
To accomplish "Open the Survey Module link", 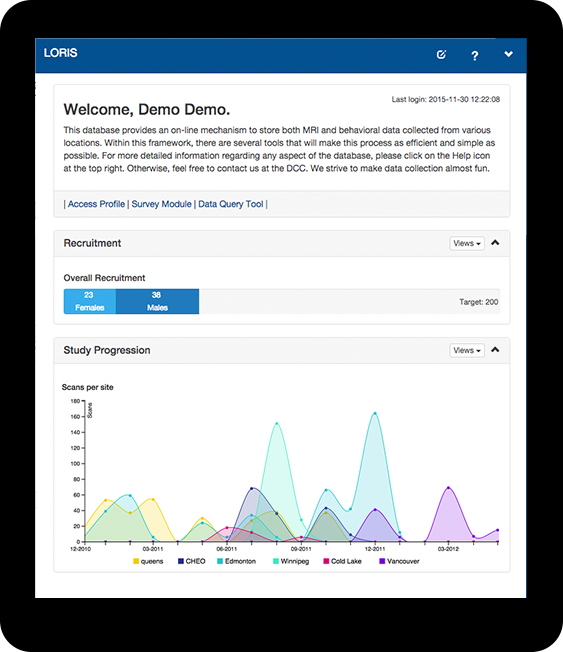I will [161, 204].
